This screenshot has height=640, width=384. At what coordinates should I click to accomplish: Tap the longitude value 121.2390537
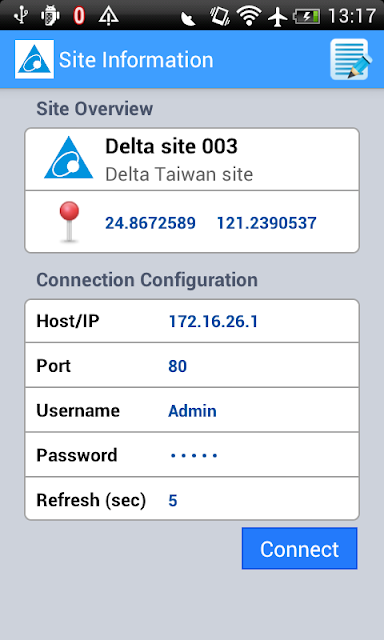pos(266,223)
